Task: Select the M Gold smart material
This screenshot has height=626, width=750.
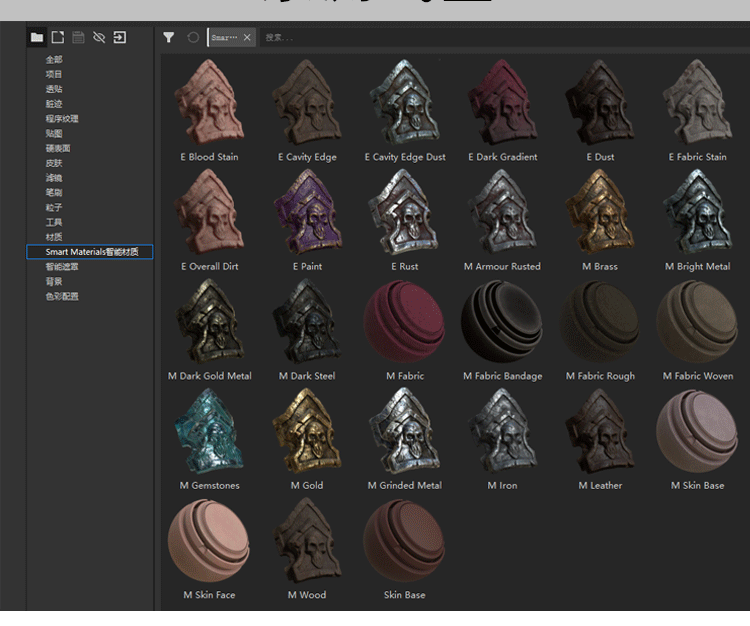Action: (307, 431)
